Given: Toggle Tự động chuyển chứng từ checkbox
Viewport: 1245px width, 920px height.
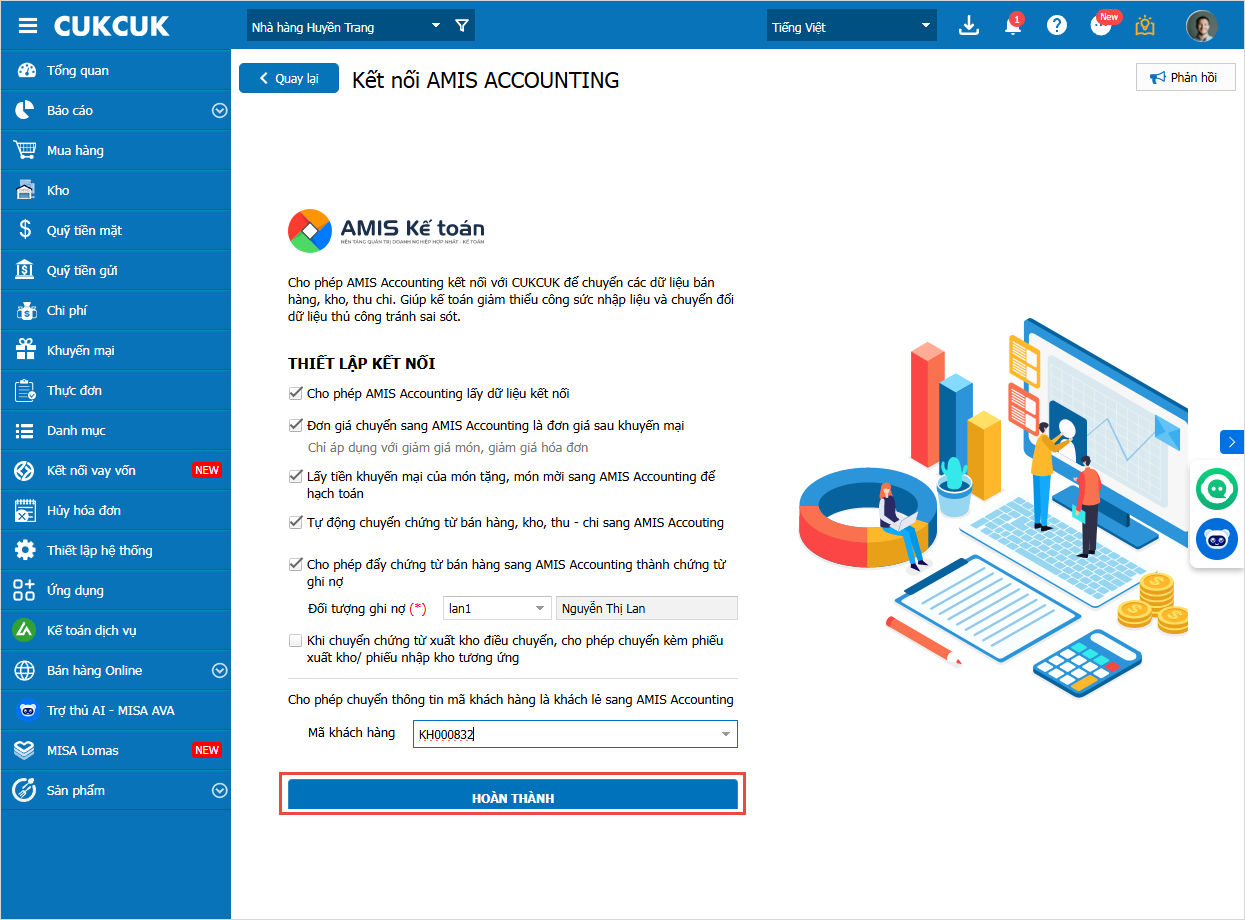Looking at the screenshot, I should click(x=295, y=522).
